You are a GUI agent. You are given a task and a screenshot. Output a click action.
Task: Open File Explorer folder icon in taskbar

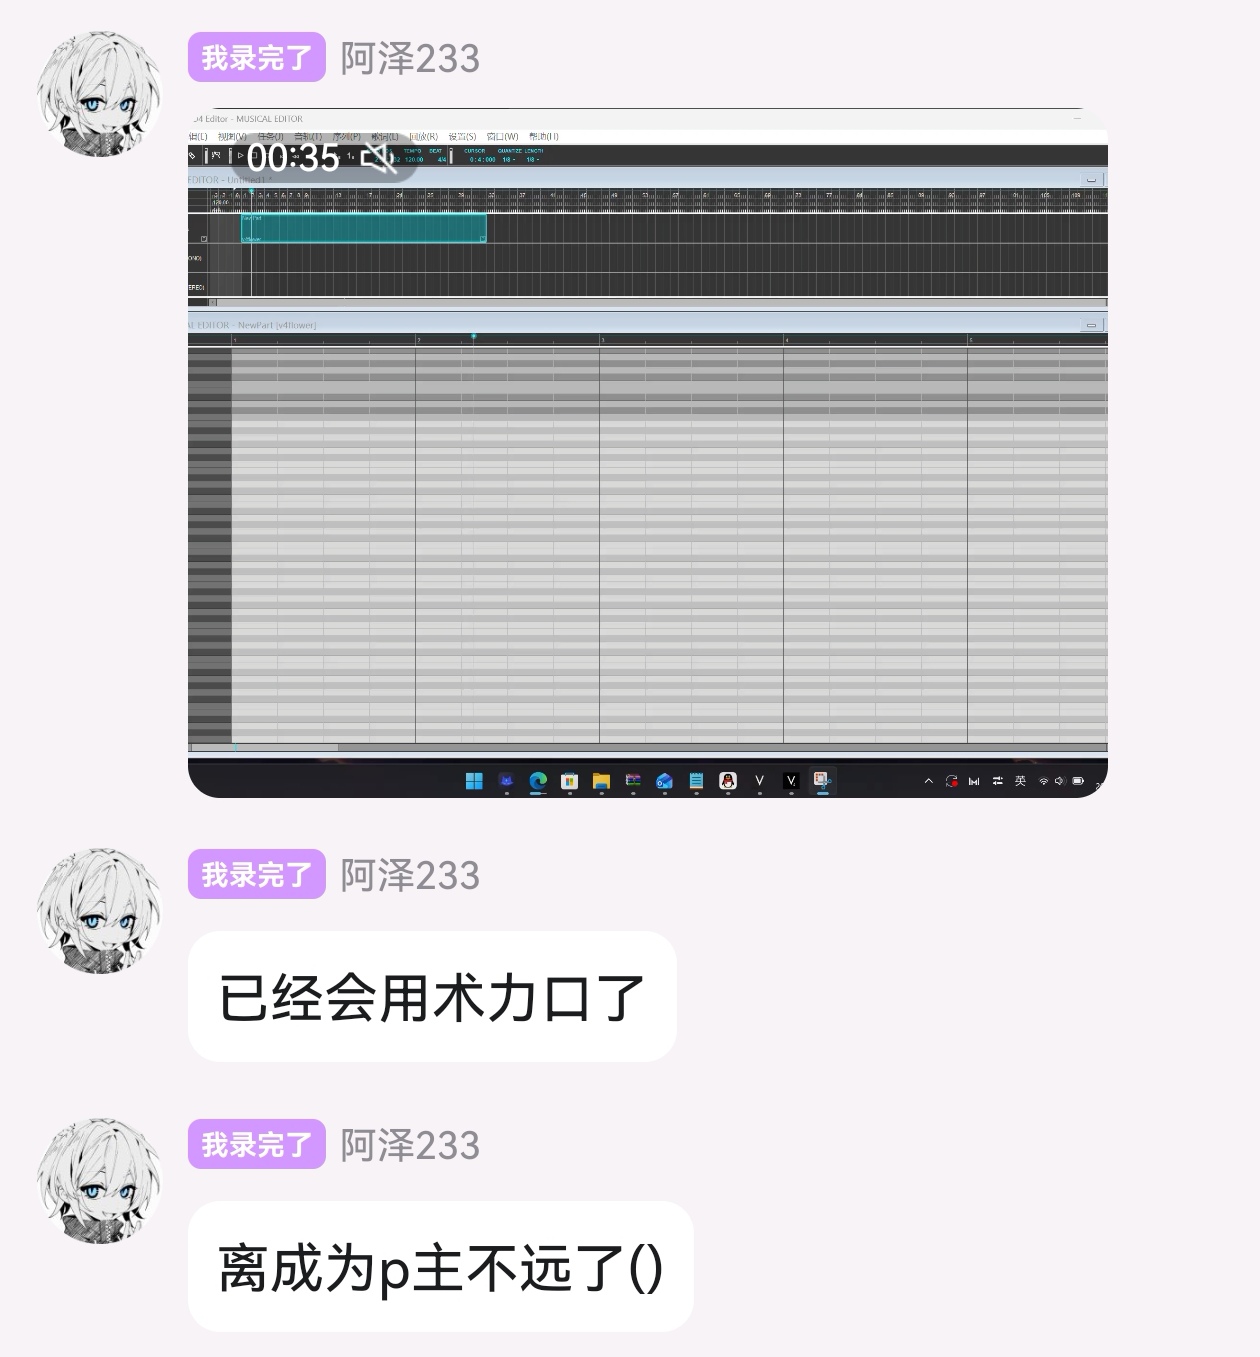coord(601,781)
